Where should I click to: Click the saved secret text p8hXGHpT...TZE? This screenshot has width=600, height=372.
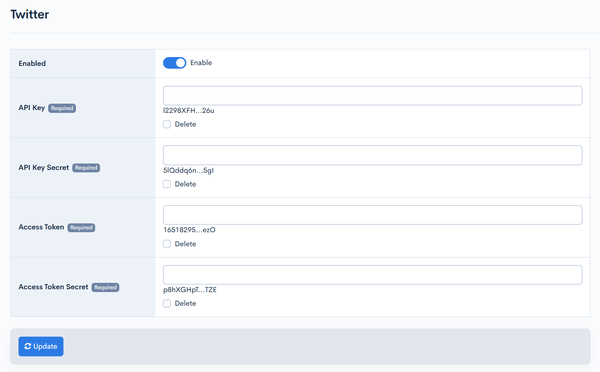190,290
